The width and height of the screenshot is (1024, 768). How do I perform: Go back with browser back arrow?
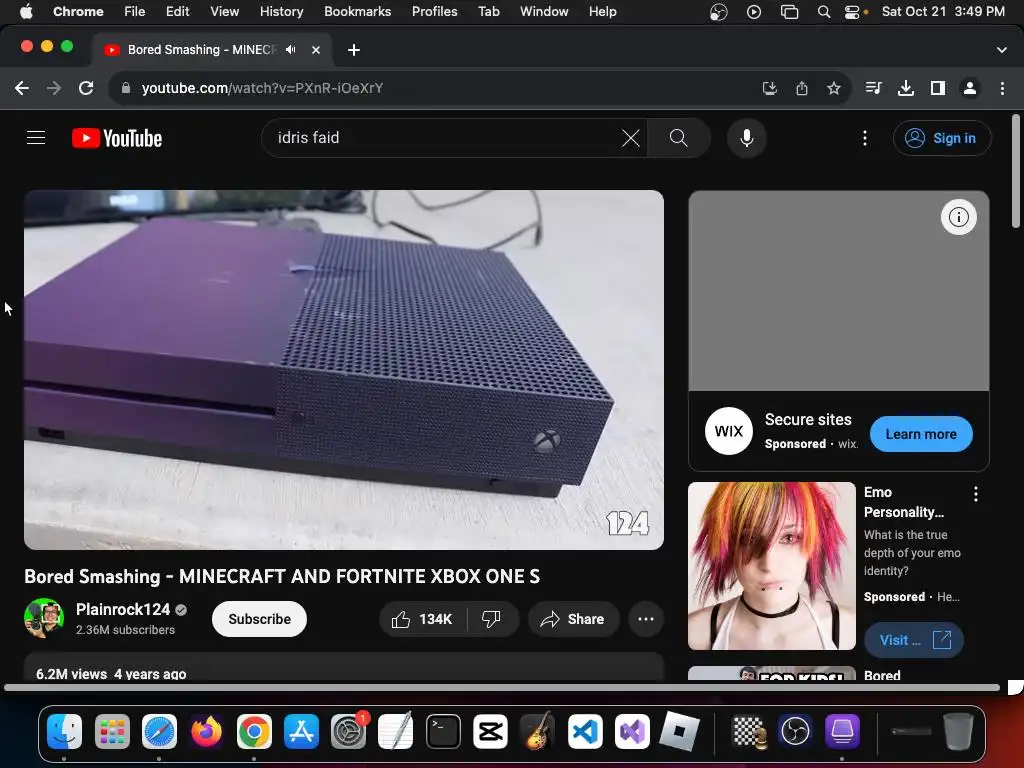(22, 88)
